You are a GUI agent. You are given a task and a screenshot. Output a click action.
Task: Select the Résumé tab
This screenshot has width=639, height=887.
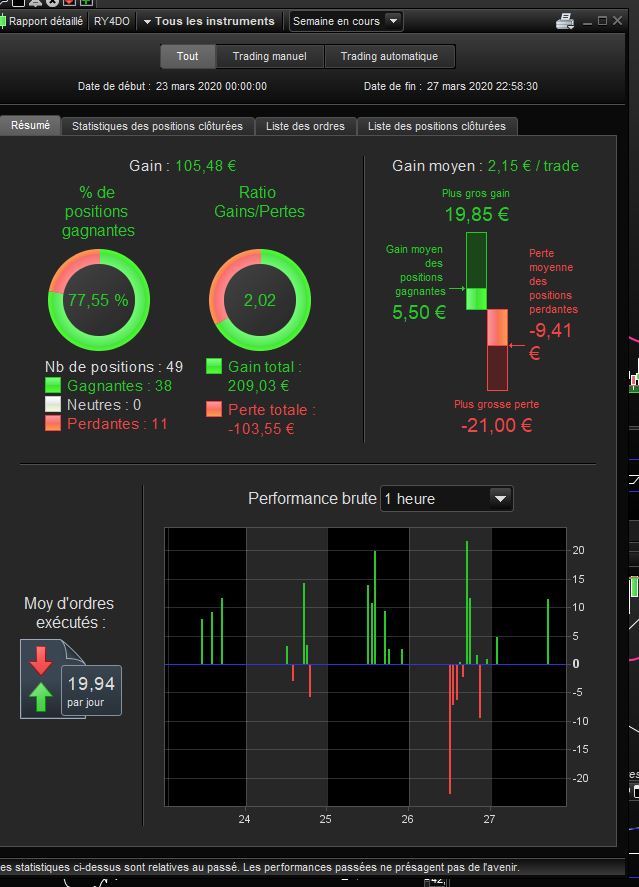tap(30, 125)
